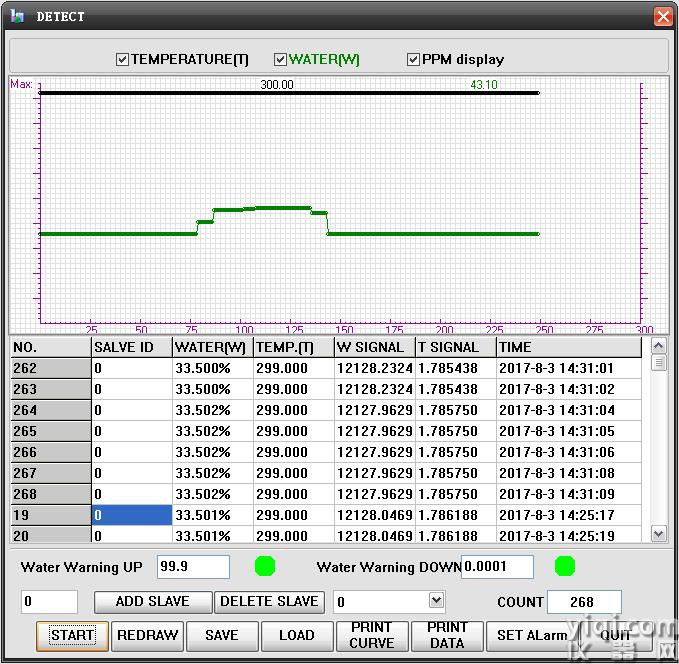Screen dimensions: 679x664
Task: Click the Water Warning DOWN field
Action: [x=498, y=567]
